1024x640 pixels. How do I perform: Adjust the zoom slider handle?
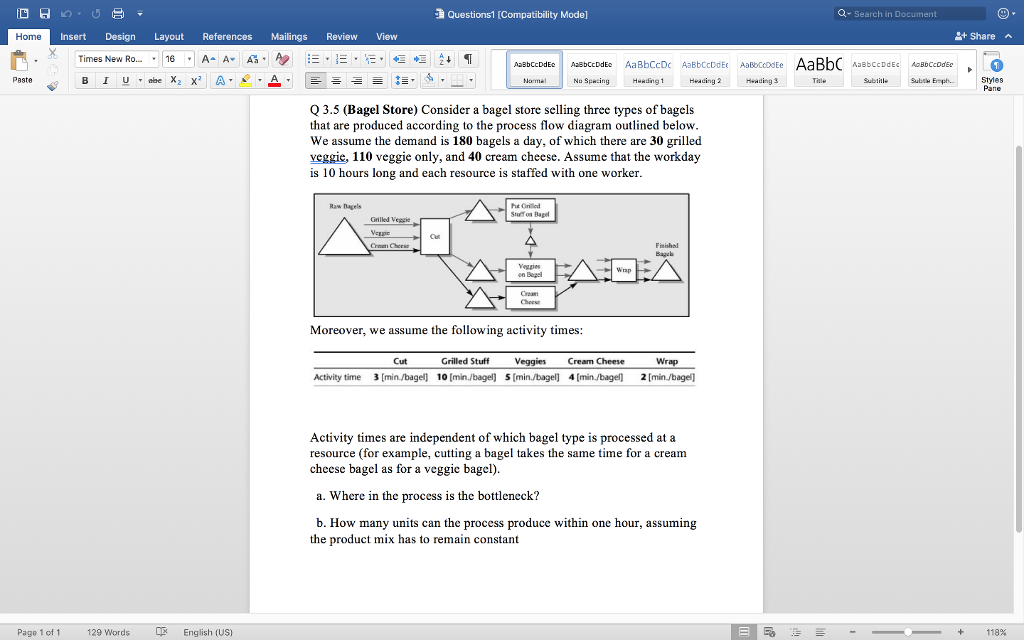pos(908,632)
